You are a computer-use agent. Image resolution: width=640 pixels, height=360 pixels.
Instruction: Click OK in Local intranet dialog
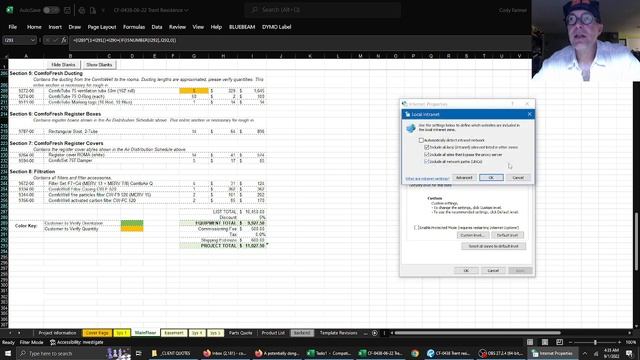(x=491, y=178)
